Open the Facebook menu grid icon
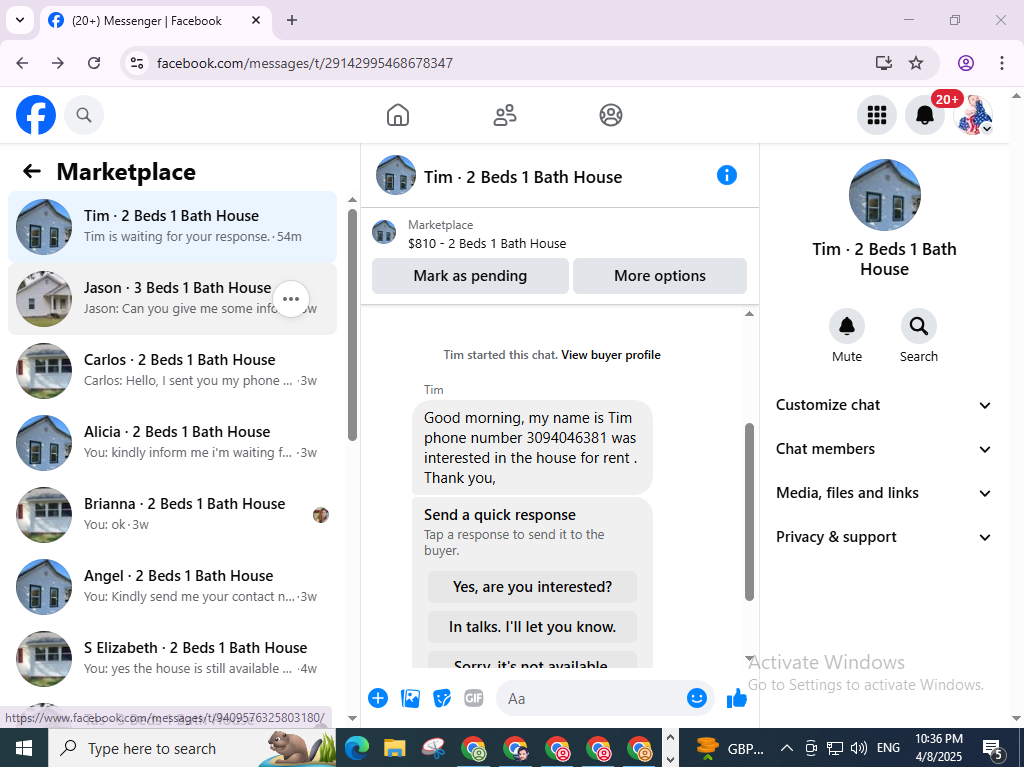Image resolution: width=1024 pixels, height=767 pixels. click(876, 115)
